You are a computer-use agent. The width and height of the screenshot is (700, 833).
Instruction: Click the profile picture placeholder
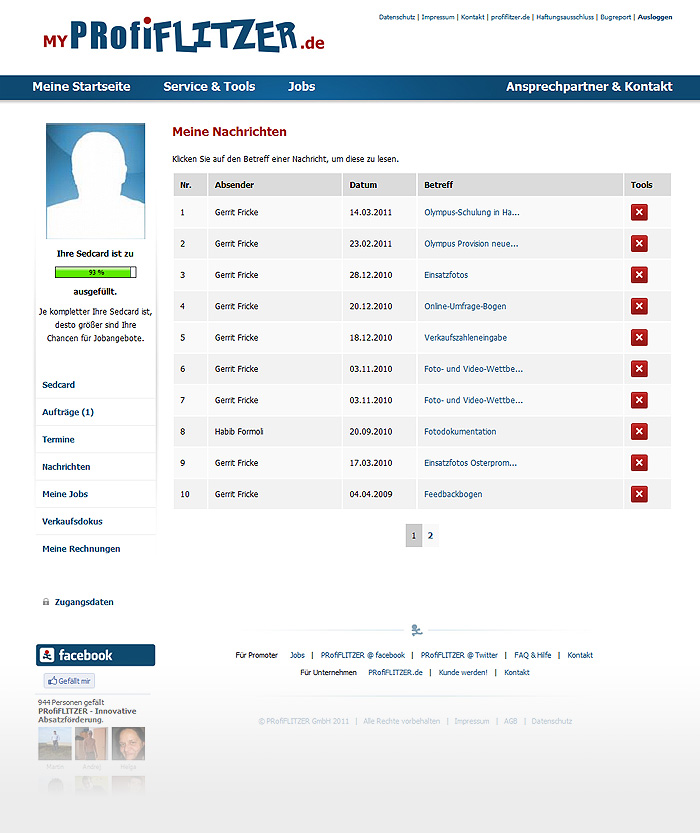96,181
